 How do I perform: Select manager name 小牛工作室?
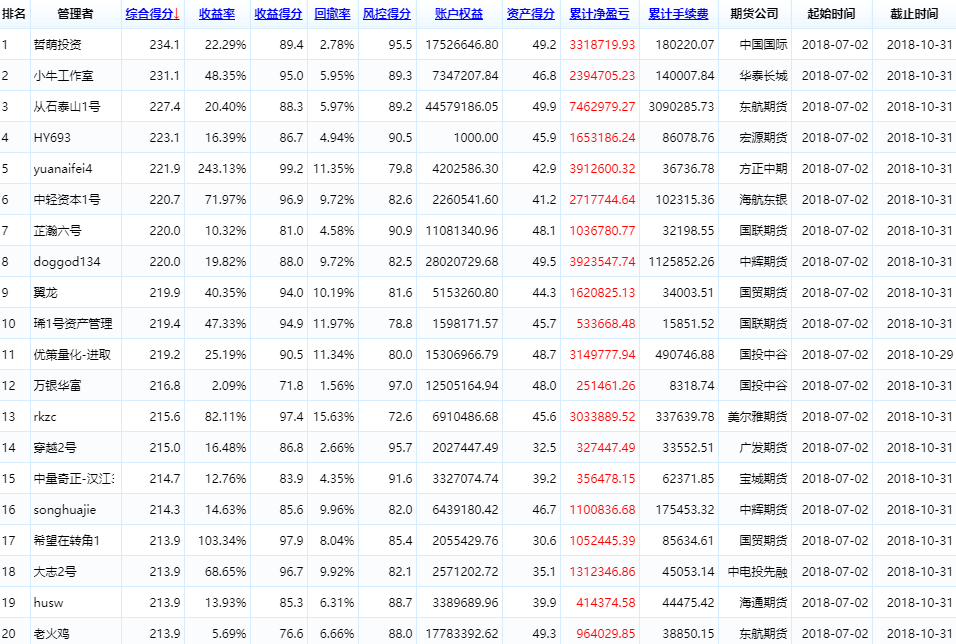pyautogui.click(x=63, y=76)
